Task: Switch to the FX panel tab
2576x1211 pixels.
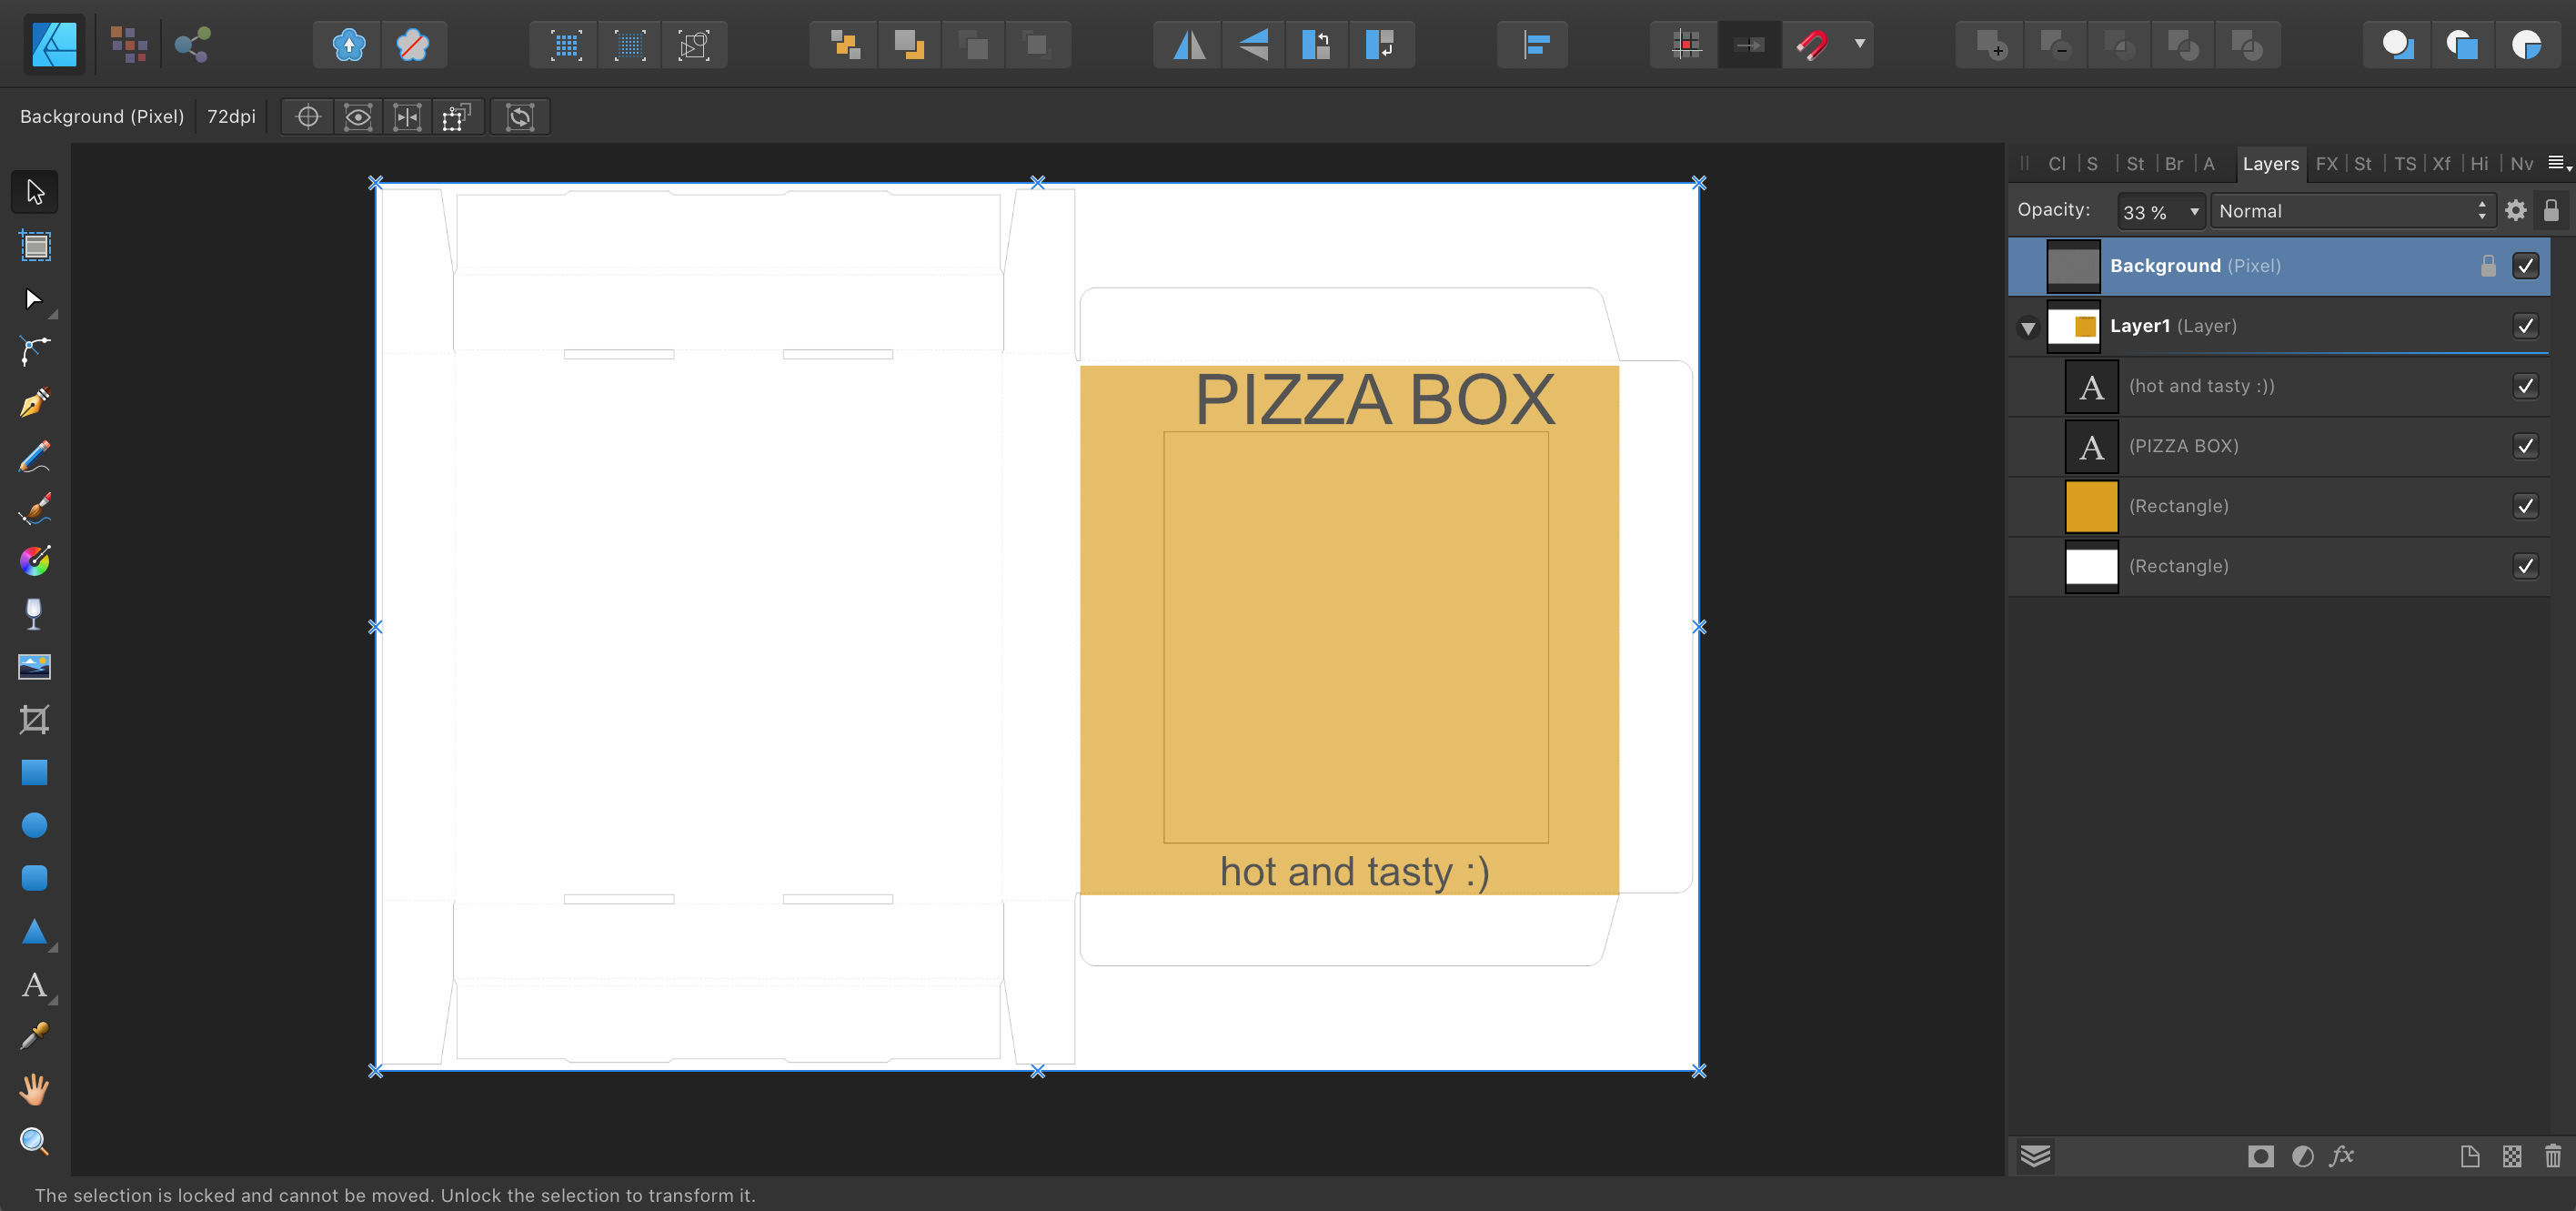Action: [x=2327, y=163]
